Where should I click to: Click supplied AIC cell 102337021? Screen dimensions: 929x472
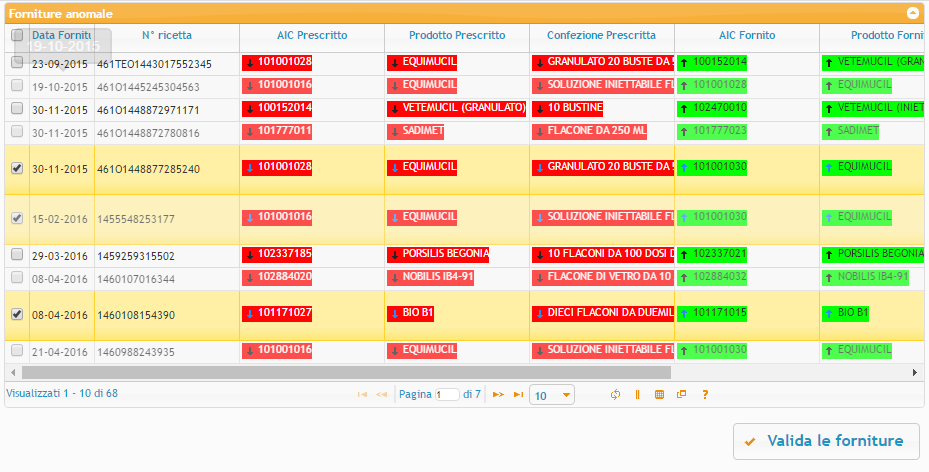(x=712, y=255)
